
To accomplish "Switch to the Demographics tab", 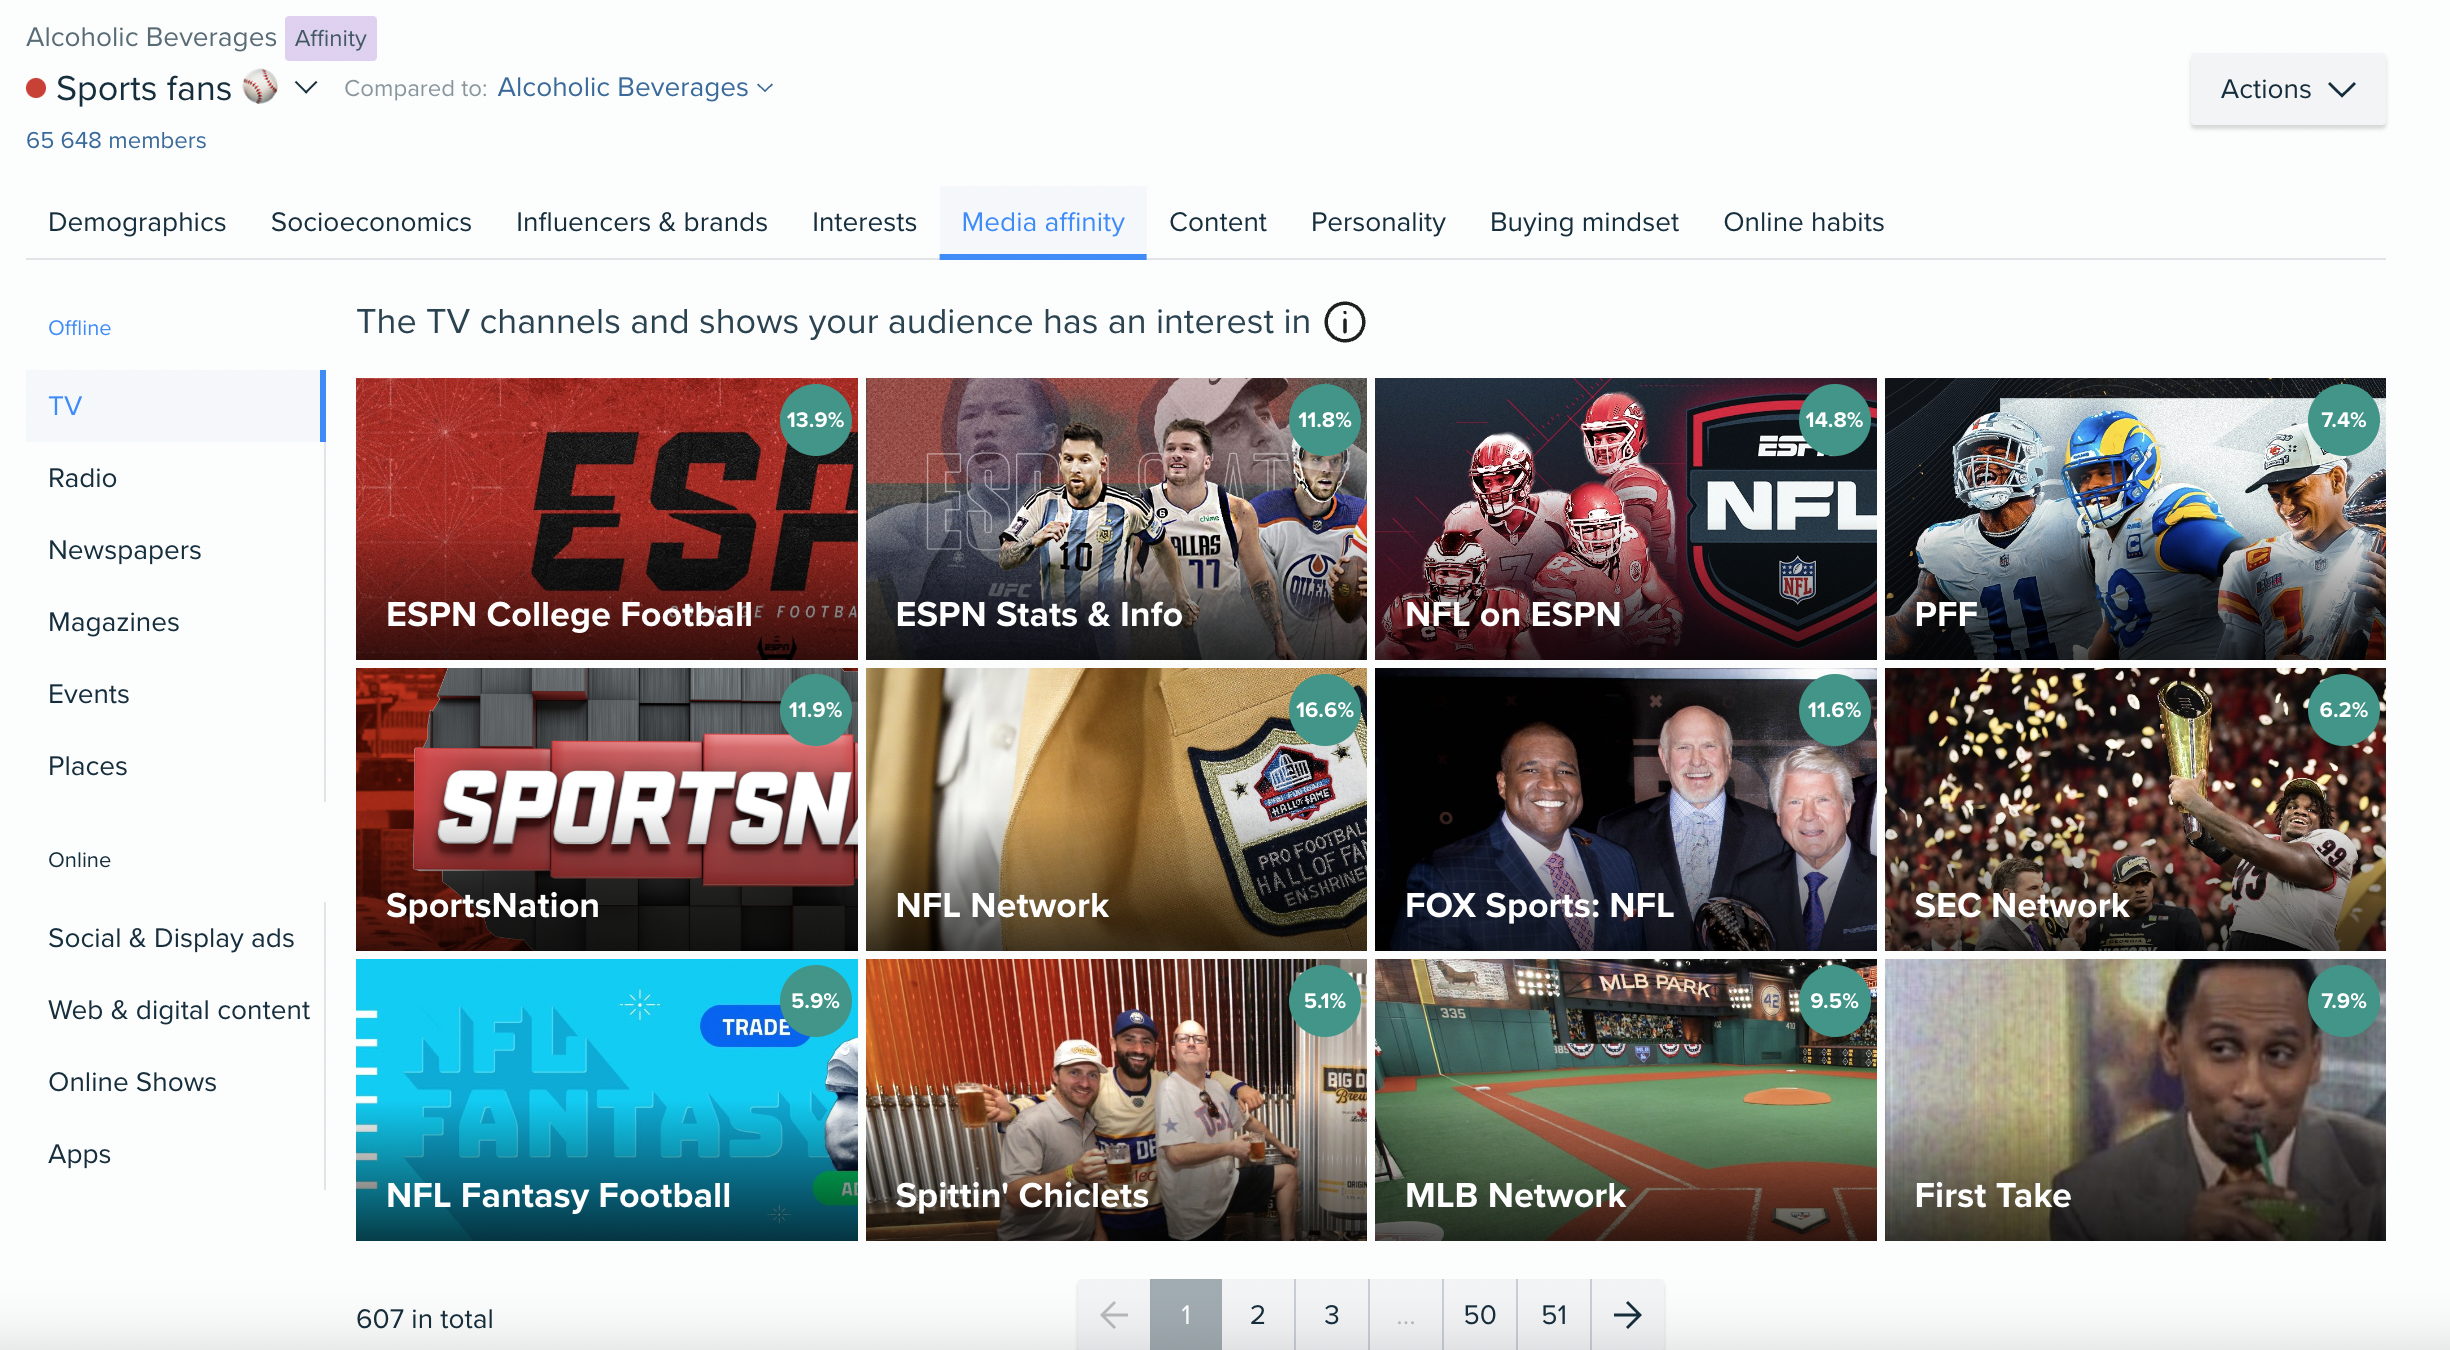I will pos(136,221).
